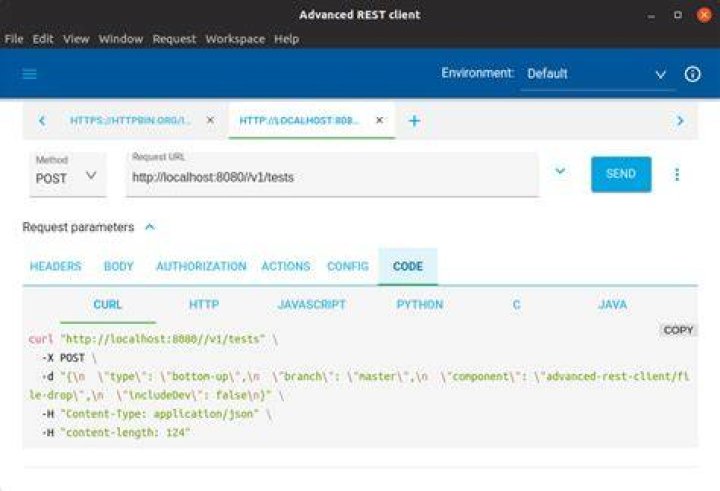Click the Request parameters label
The image size is (720, 491).
(78, 227)
